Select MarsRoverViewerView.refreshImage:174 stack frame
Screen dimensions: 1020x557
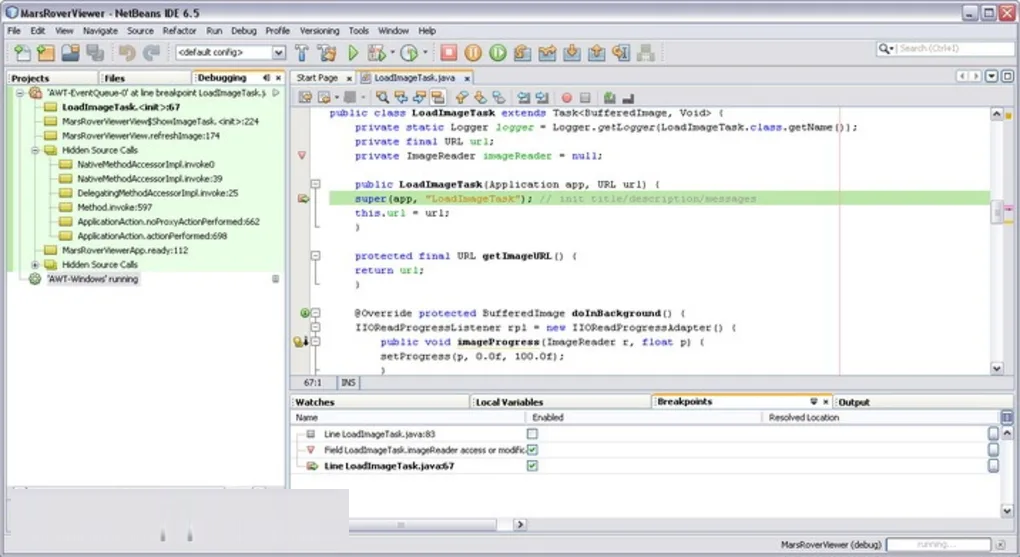[141, 136]
